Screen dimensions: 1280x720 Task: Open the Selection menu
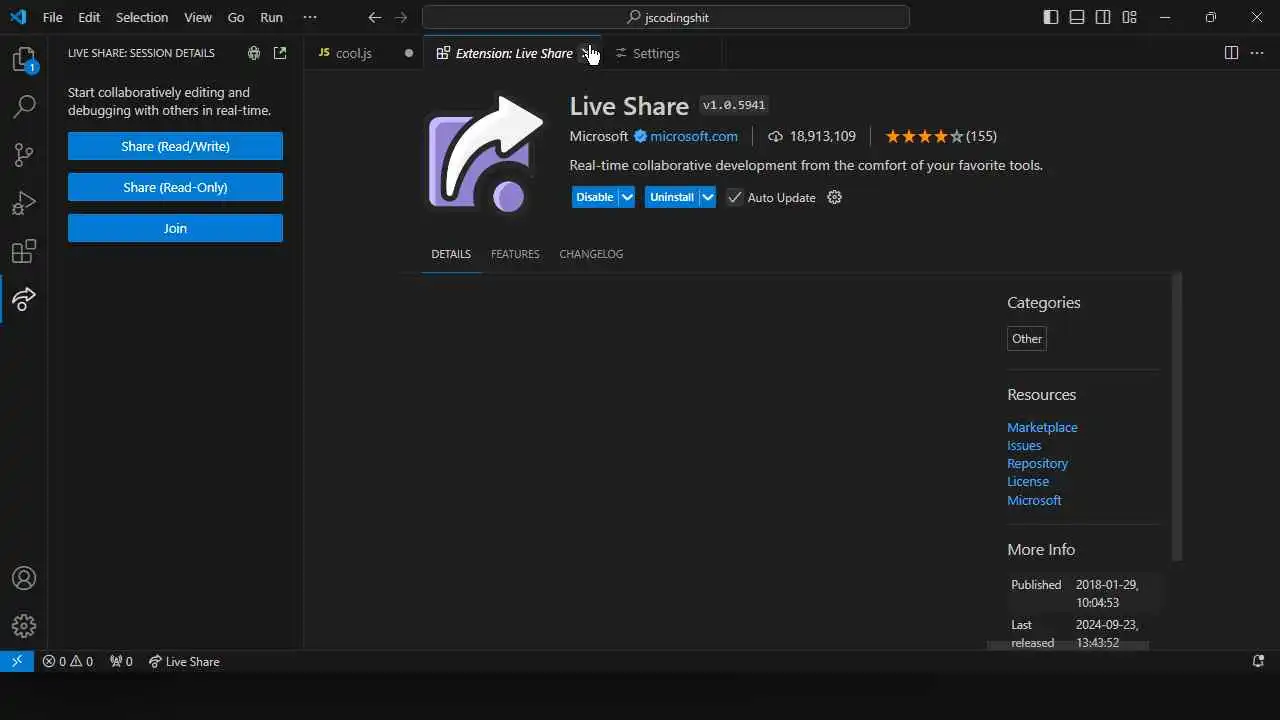coord(142,17)
